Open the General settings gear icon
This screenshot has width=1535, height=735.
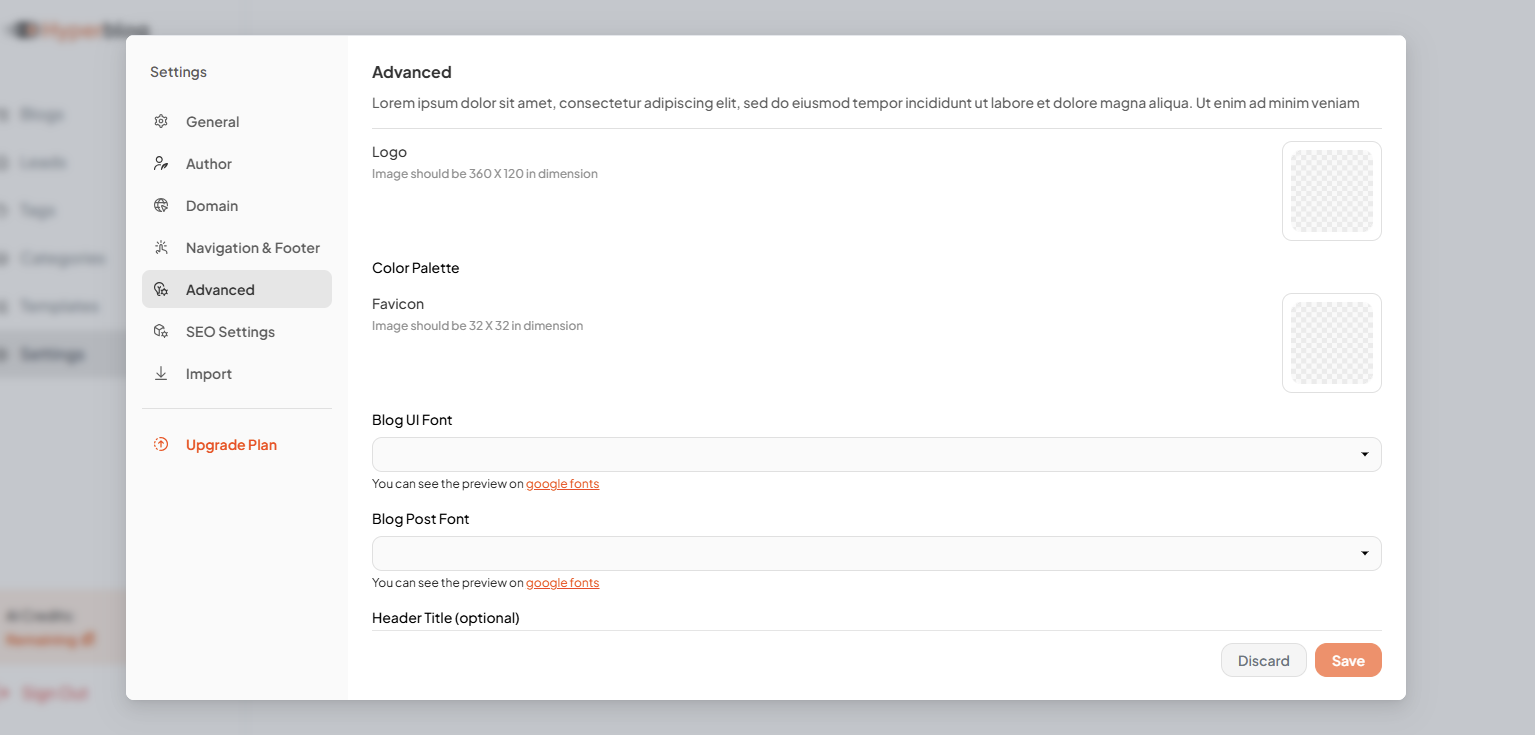click(x=161, y=121)
